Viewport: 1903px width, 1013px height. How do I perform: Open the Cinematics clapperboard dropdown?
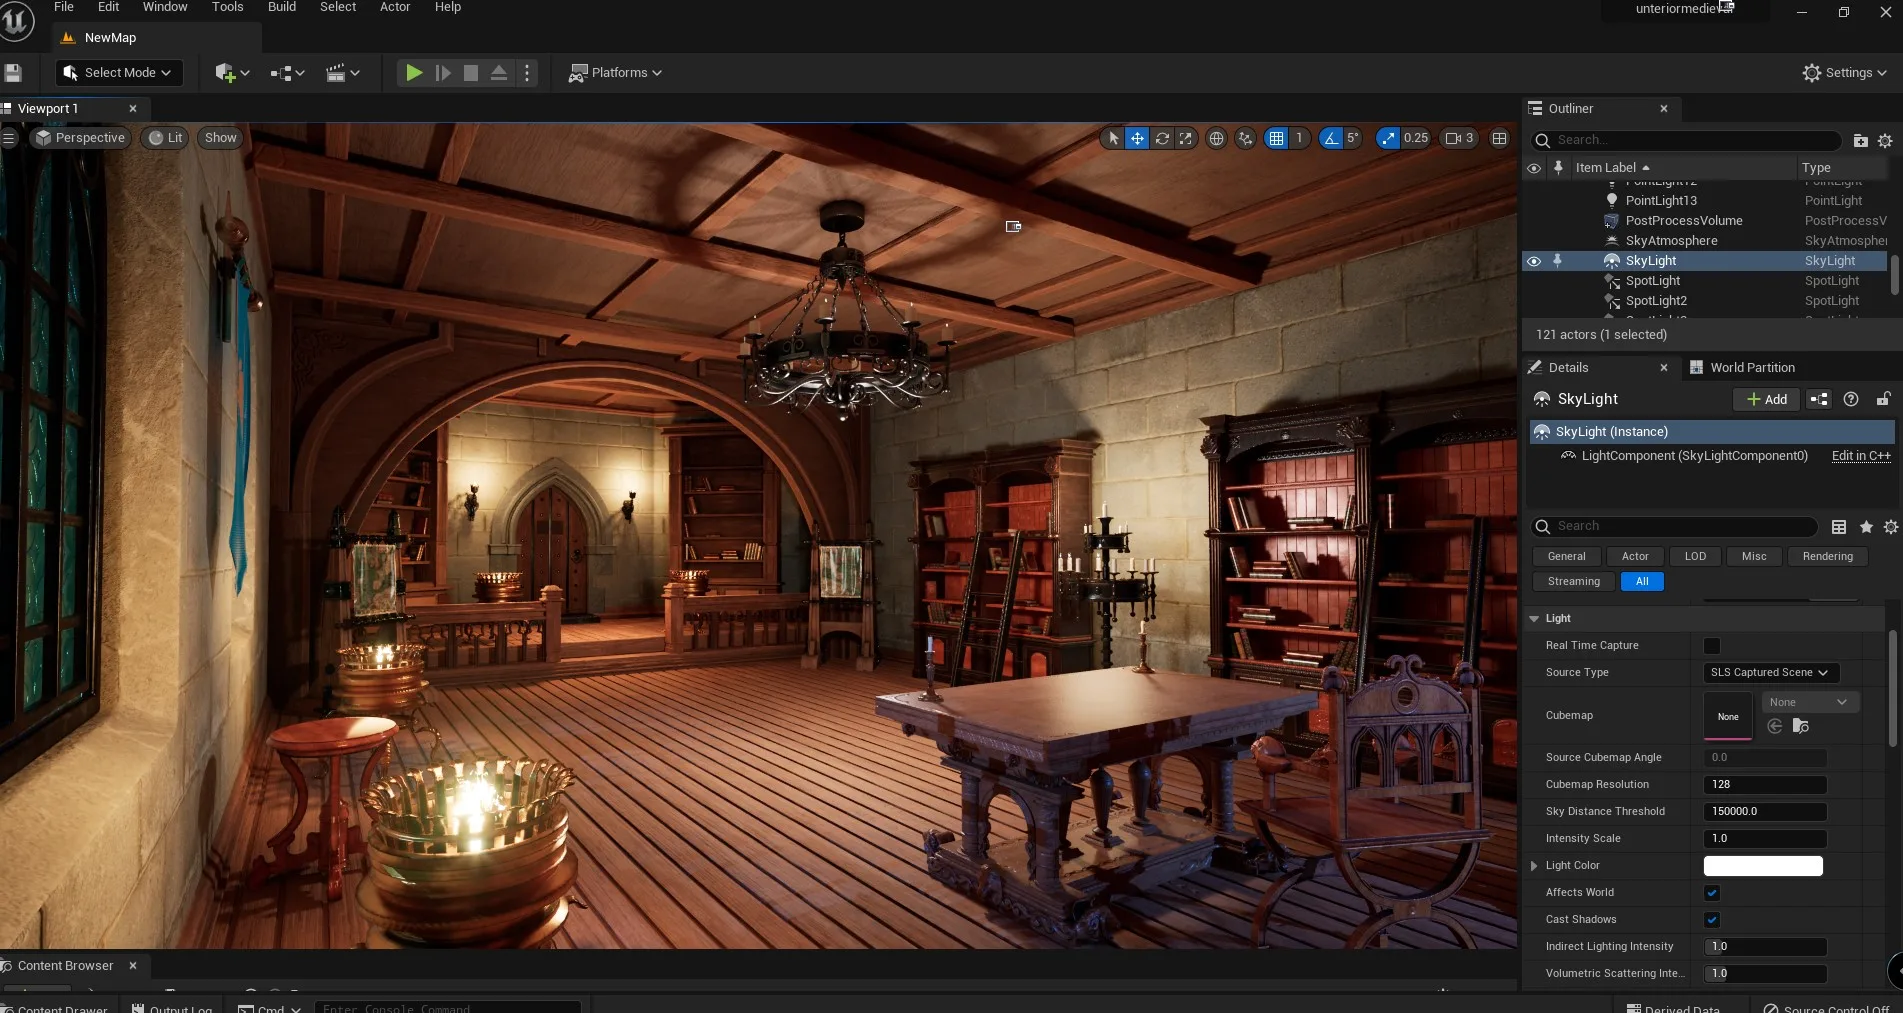pos(342,73)
